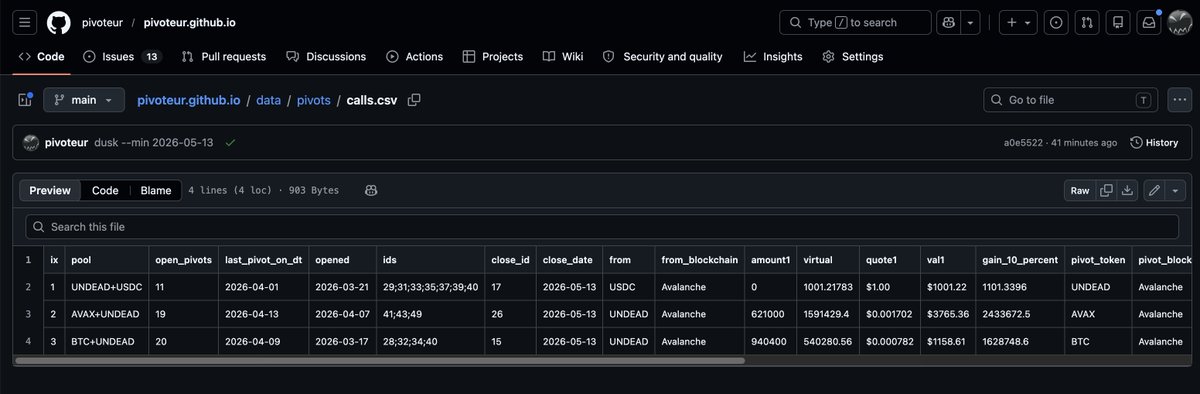View your issues icon in header
Screen dimensions: 1200x394
(x=1056, y=22)
